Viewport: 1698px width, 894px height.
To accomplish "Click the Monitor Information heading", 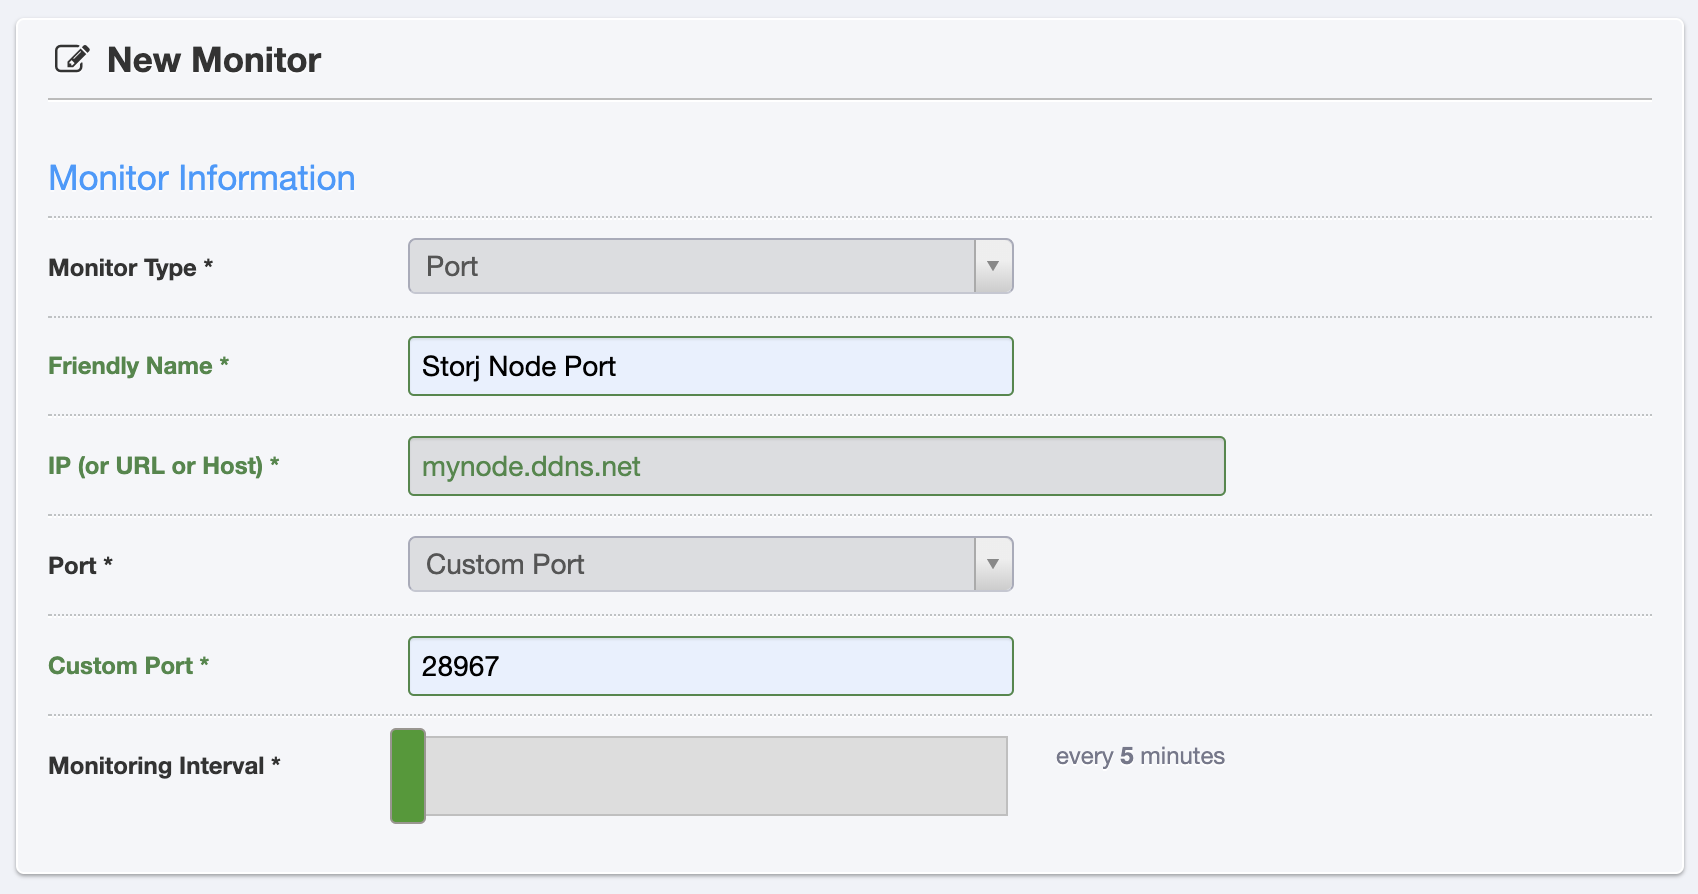I will click(x=202, y=178).
